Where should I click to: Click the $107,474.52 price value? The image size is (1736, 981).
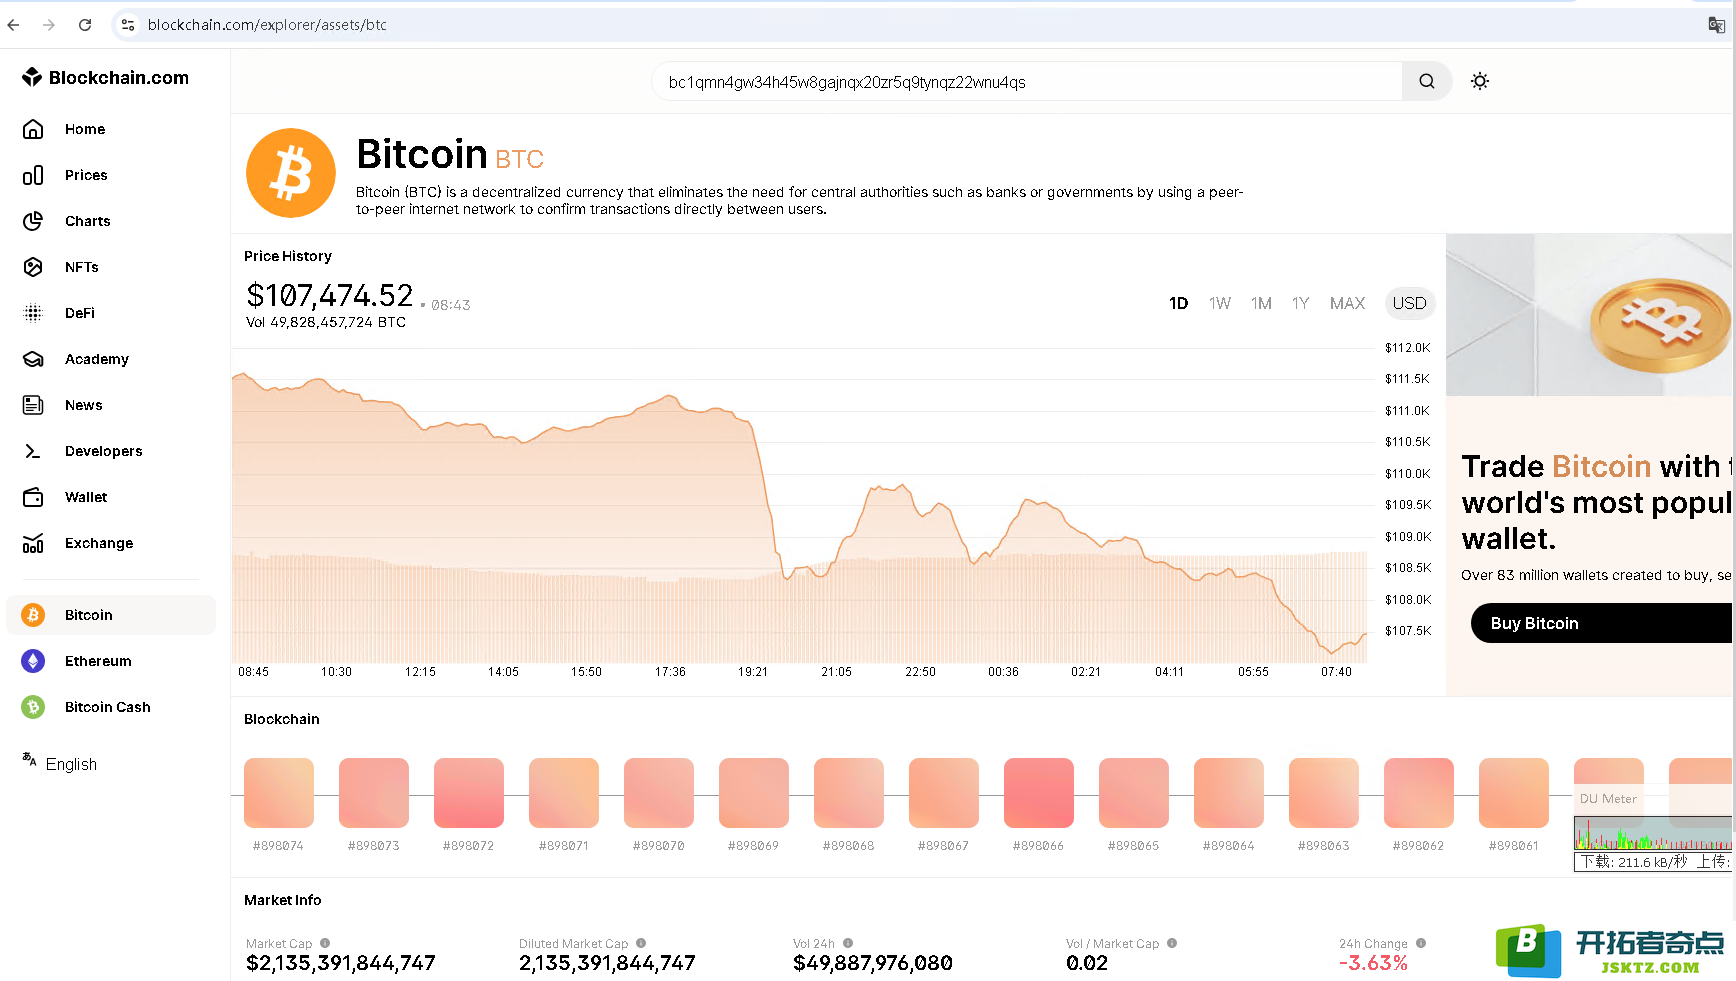pyautogui.click(x=330, y=295)
